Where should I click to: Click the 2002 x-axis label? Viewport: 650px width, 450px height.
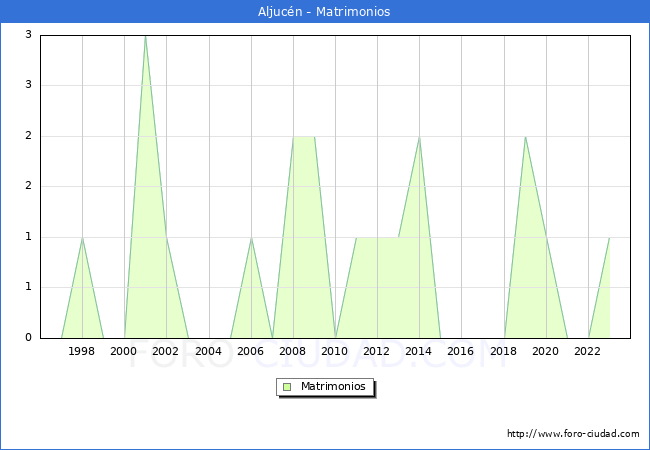[166, 351]
